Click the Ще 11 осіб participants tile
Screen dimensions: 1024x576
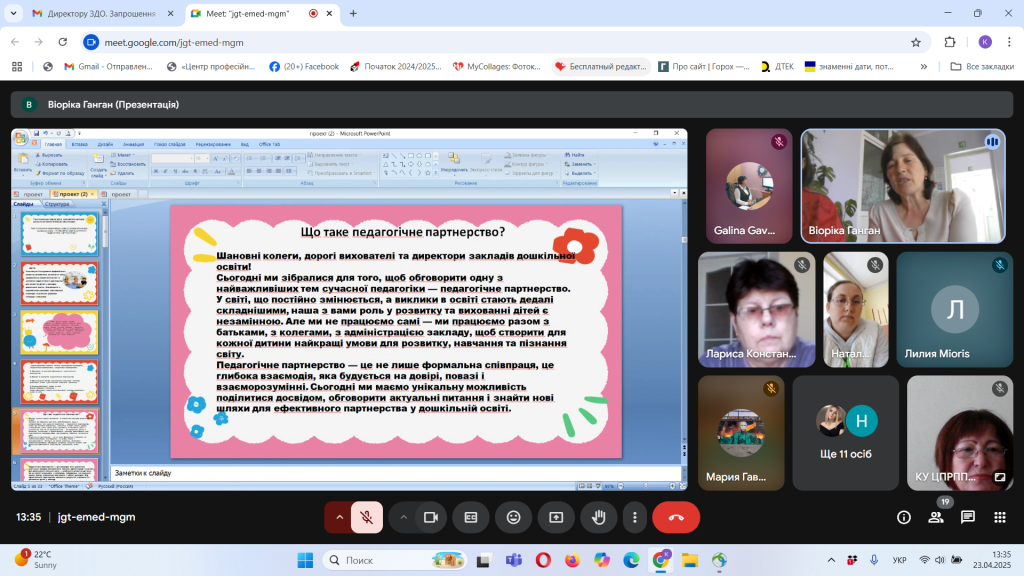[847, 429]
